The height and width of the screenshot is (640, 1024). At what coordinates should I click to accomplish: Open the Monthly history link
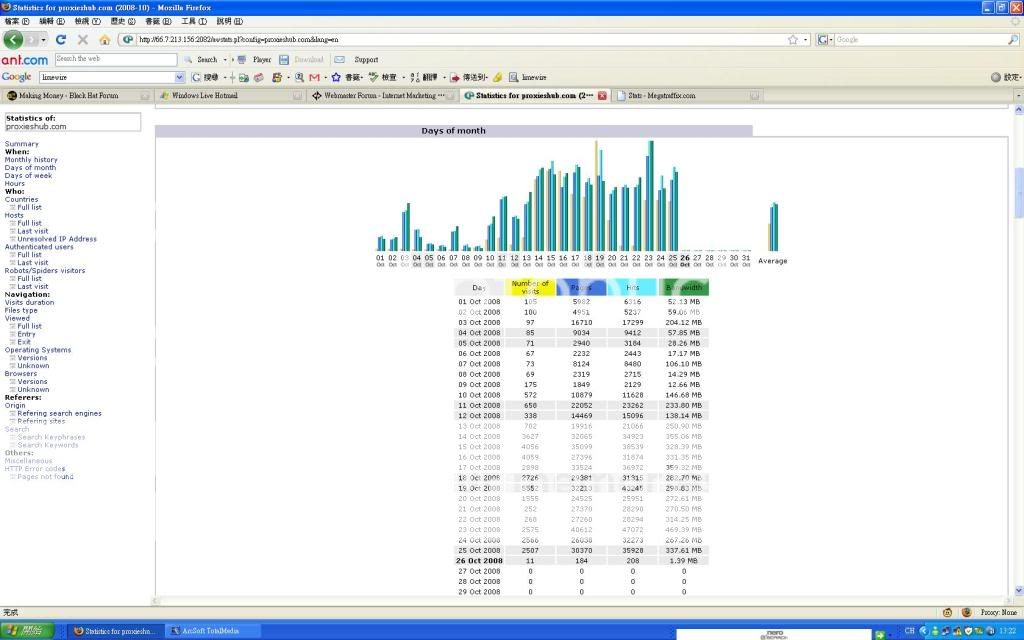31,160
